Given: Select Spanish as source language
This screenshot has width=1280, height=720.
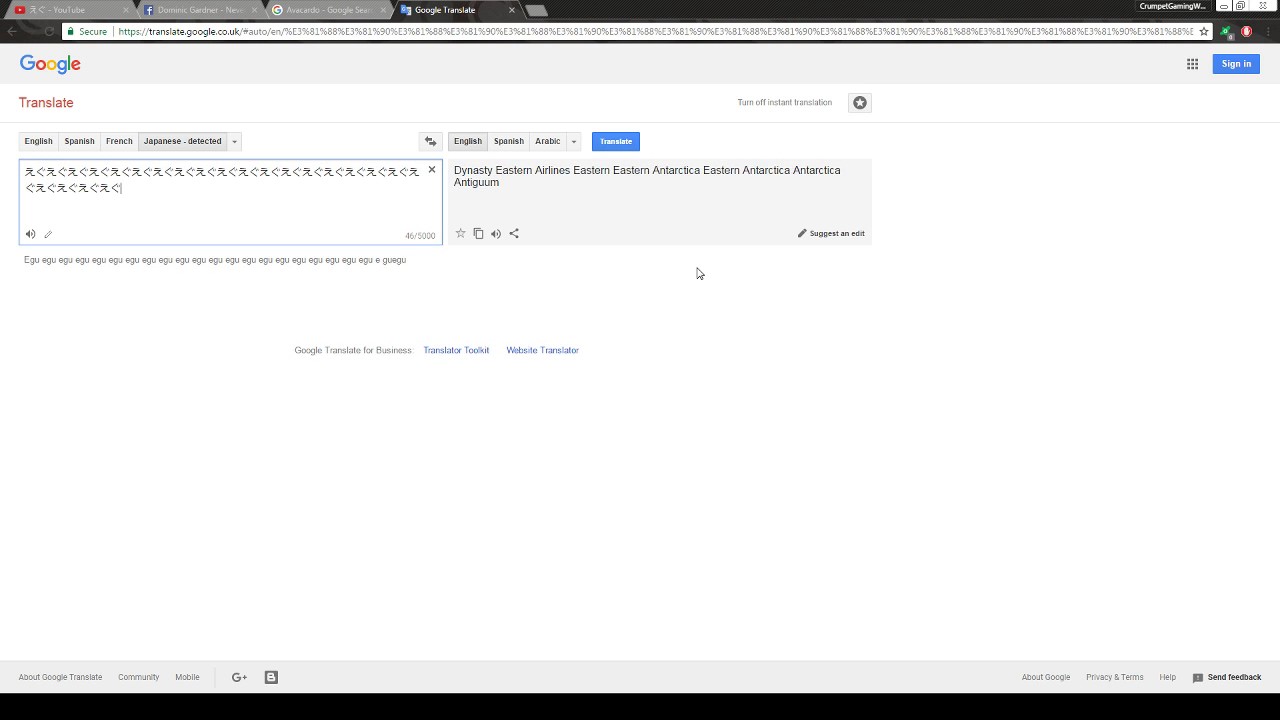Looking at the screenshot, I should pos(79,141).
